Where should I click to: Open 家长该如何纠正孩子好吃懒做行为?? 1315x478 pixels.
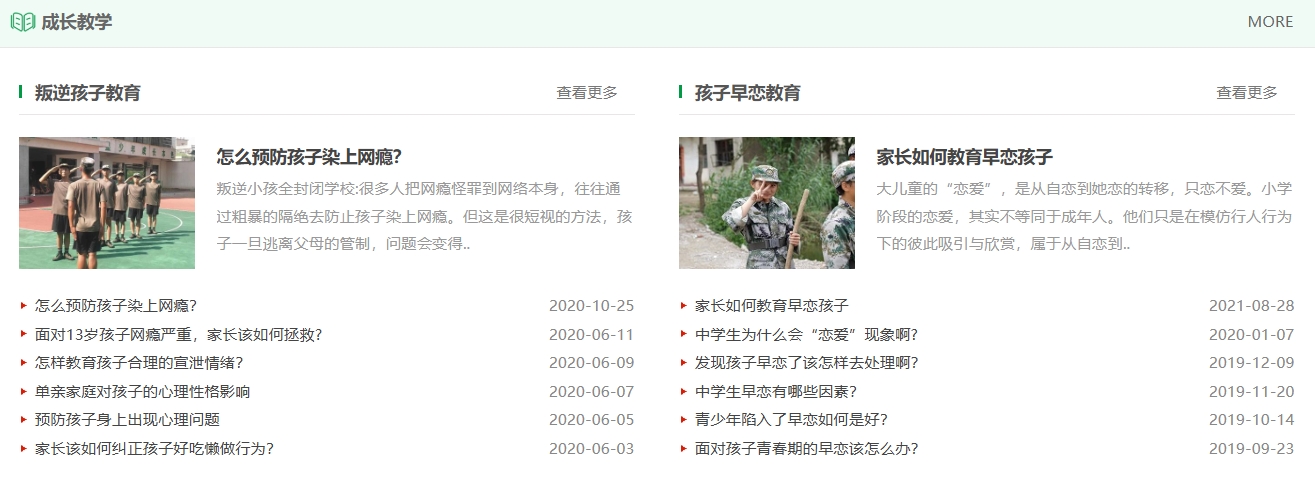(x=155, y=449)
